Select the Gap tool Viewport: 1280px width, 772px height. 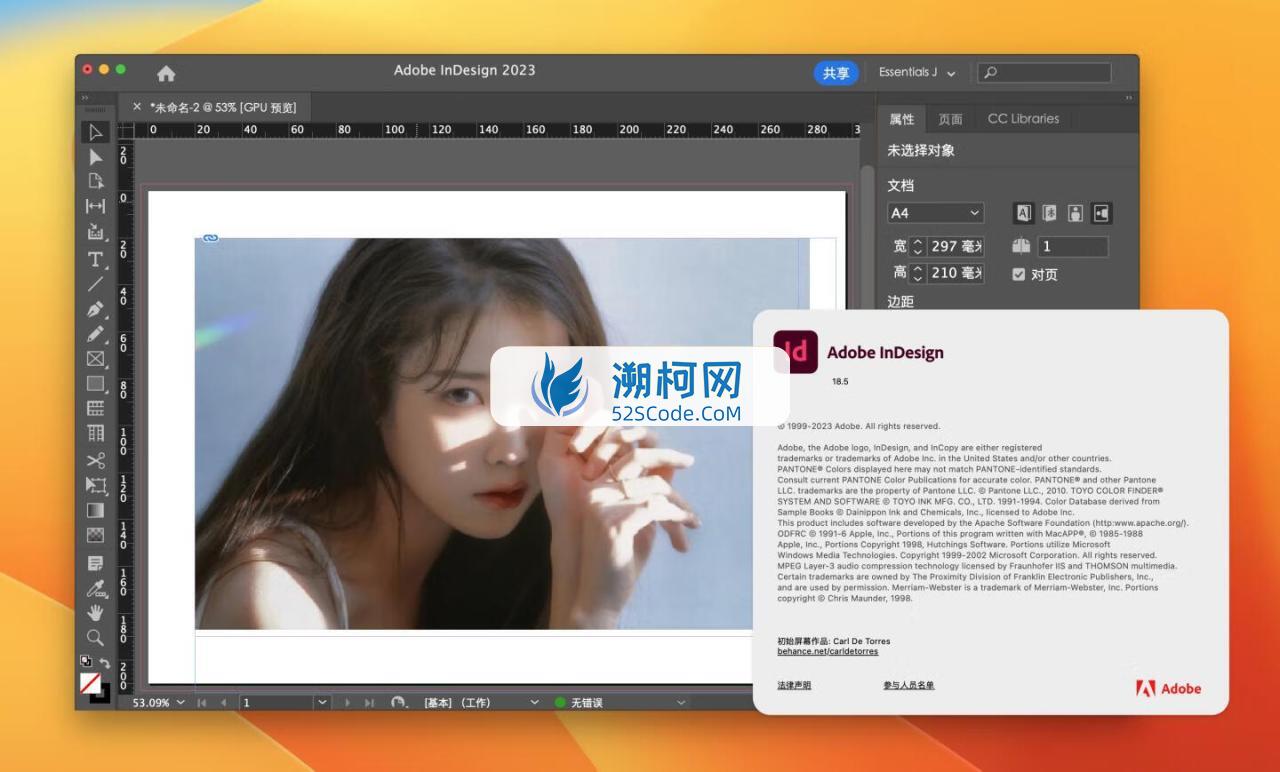pos(95,206)
